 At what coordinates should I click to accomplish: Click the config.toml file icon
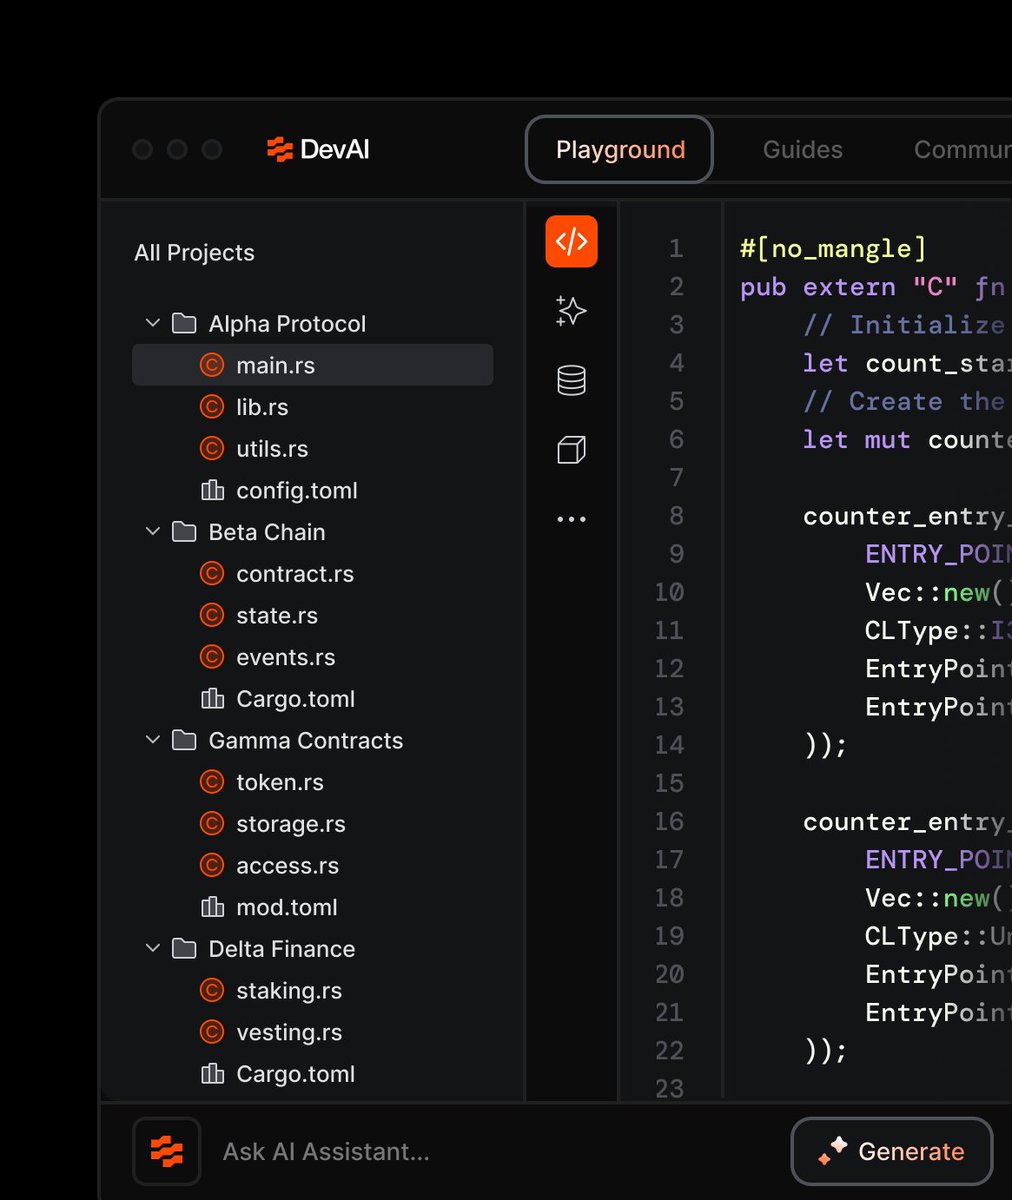click(212, 490)
